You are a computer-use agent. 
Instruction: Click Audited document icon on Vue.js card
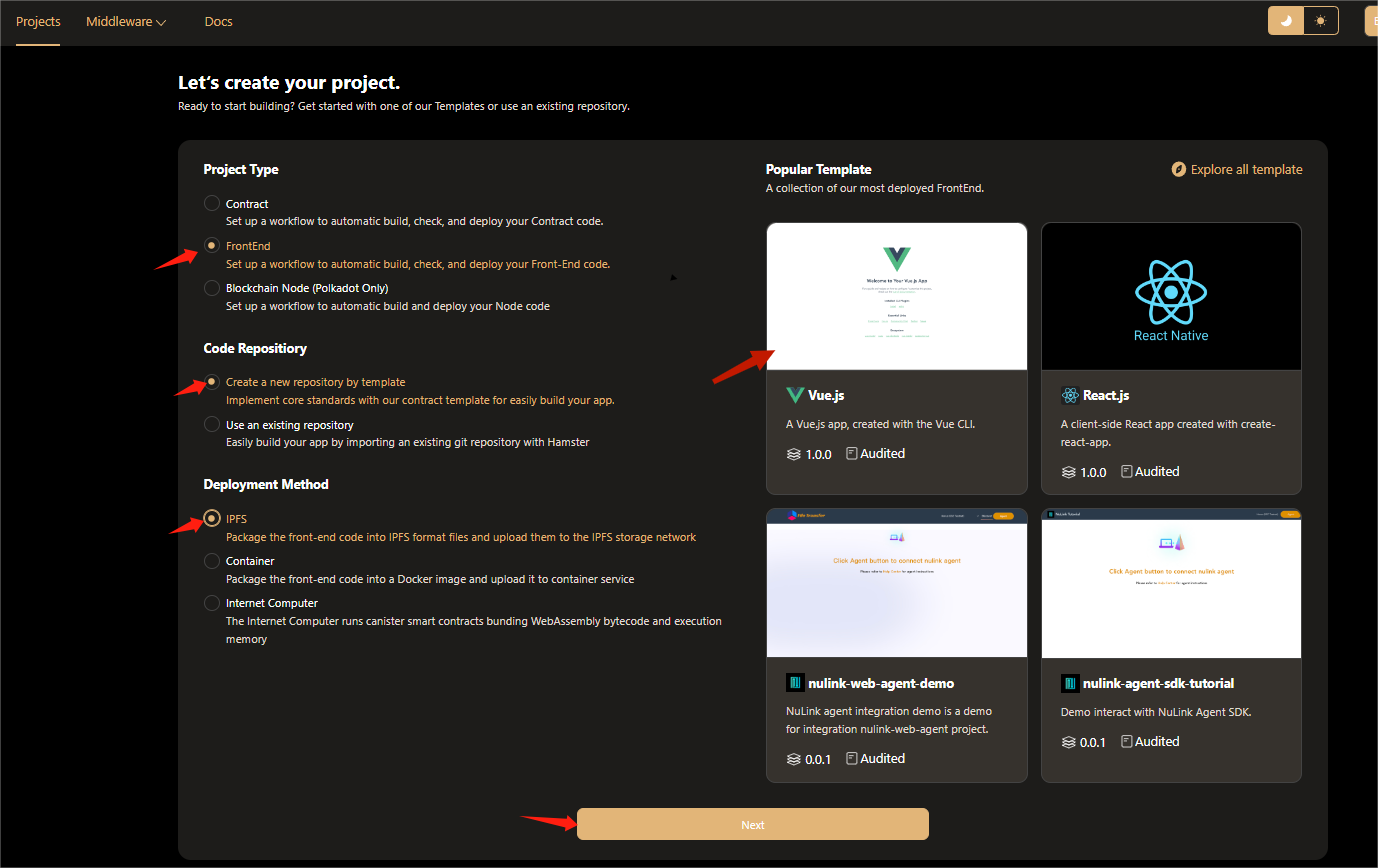click(x=852, y=453)
